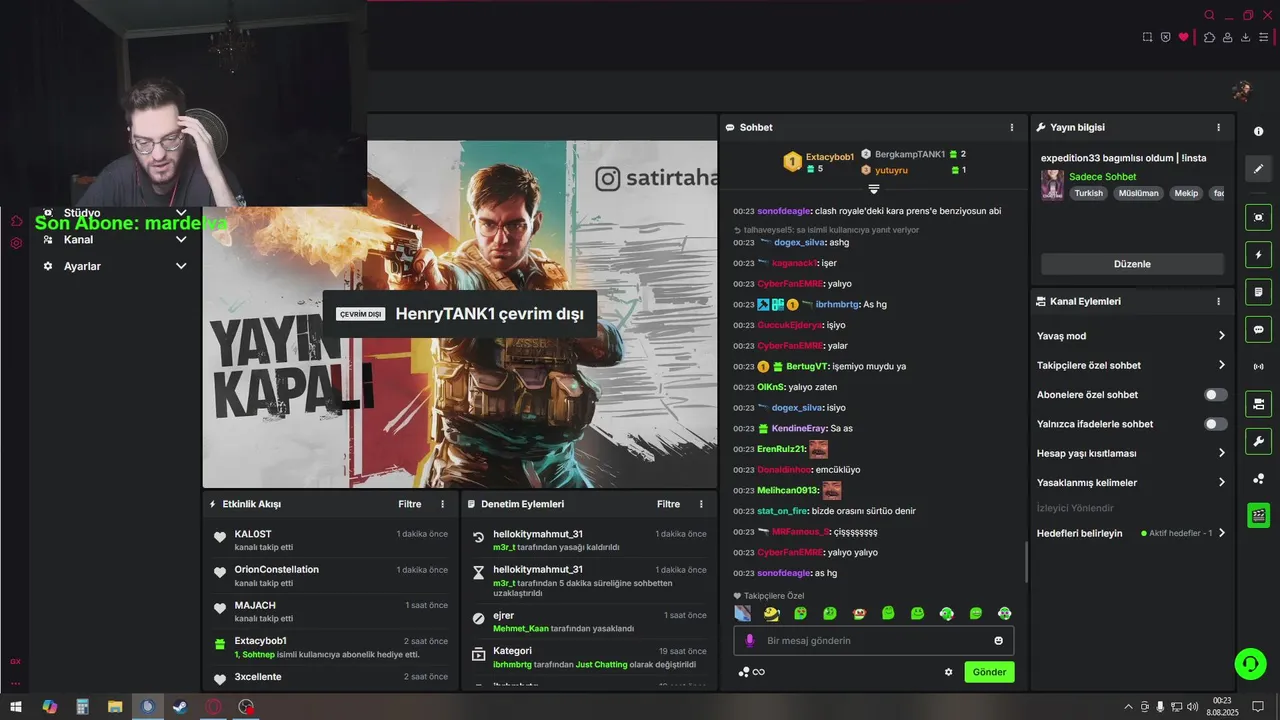1280x720 pixels.
Task: Collapse the chat leaderboard arrow under yutuyru
Action: click(x=873, y=189)
